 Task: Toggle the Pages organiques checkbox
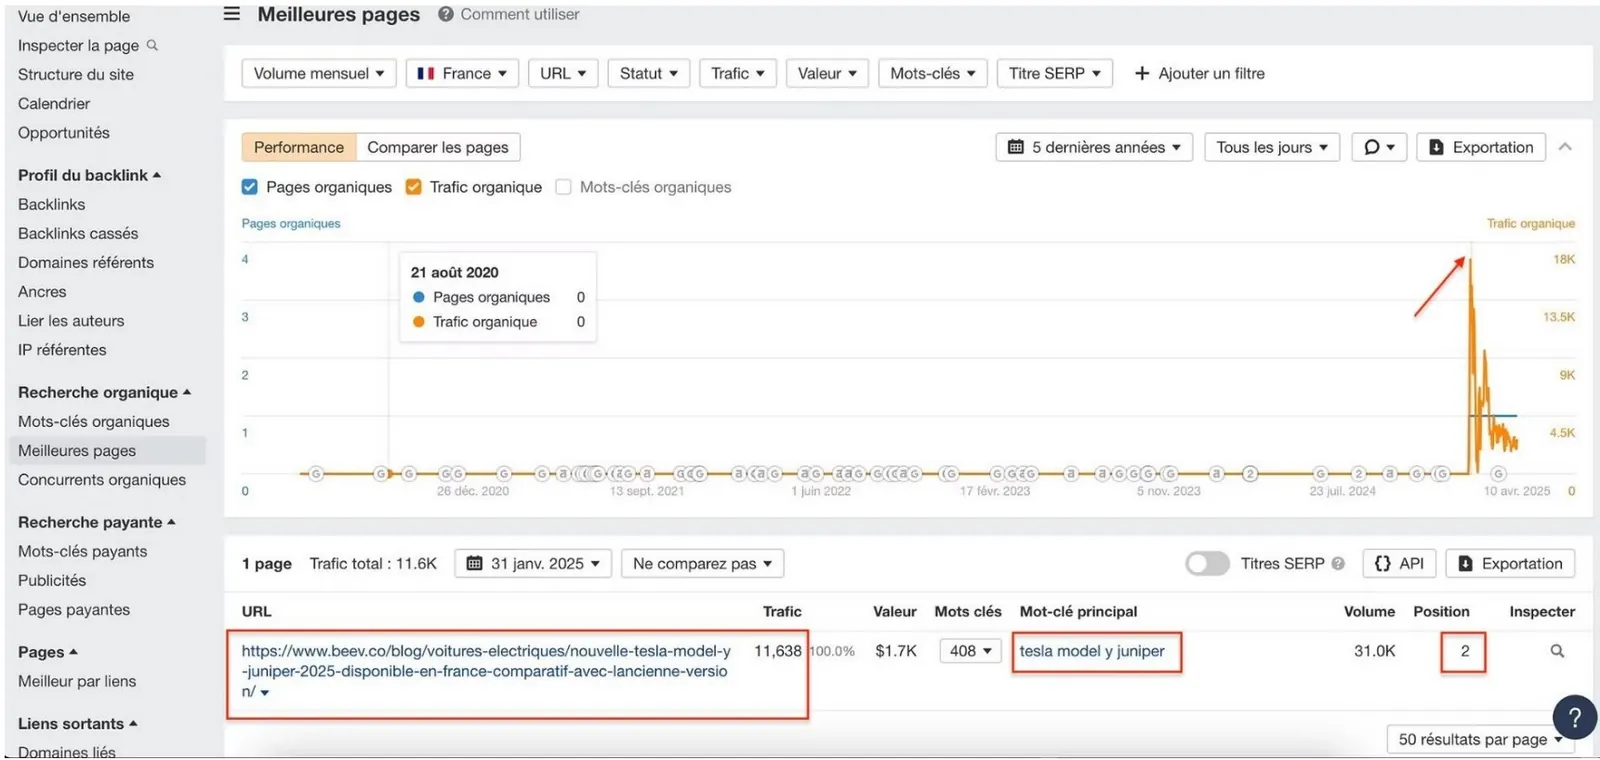250,187
